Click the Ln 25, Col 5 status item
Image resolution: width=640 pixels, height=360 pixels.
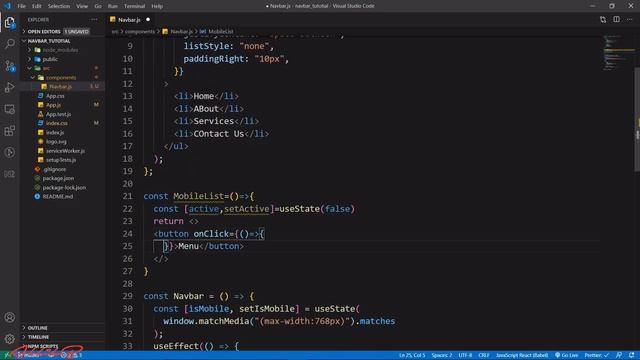[x=412, y=355]
